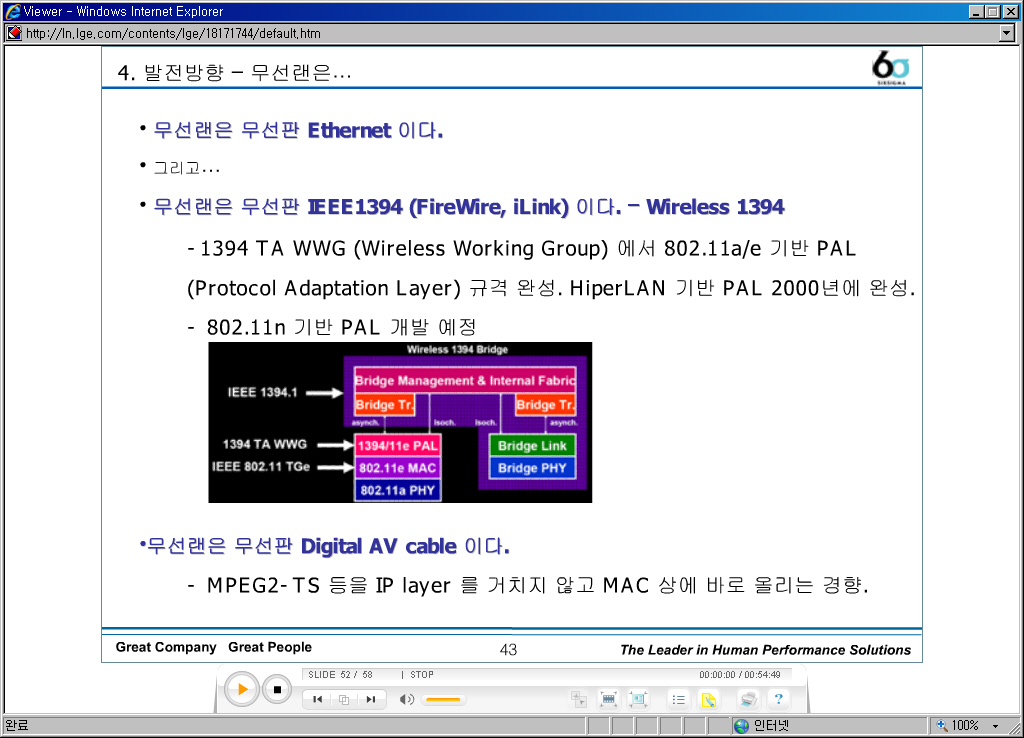Click the 'Great Company Great People' footer
This screenshot has width=1024, height=738.
tap(214, 647)
